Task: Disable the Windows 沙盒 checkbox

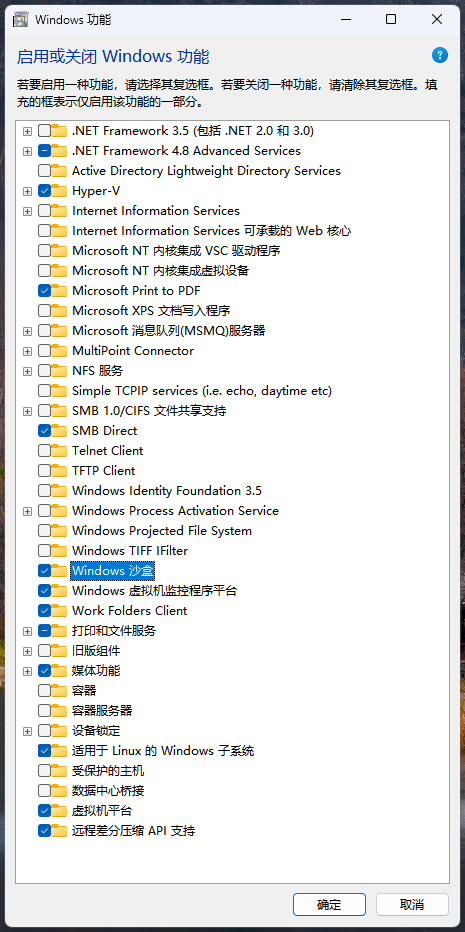Action: [44, 571]
